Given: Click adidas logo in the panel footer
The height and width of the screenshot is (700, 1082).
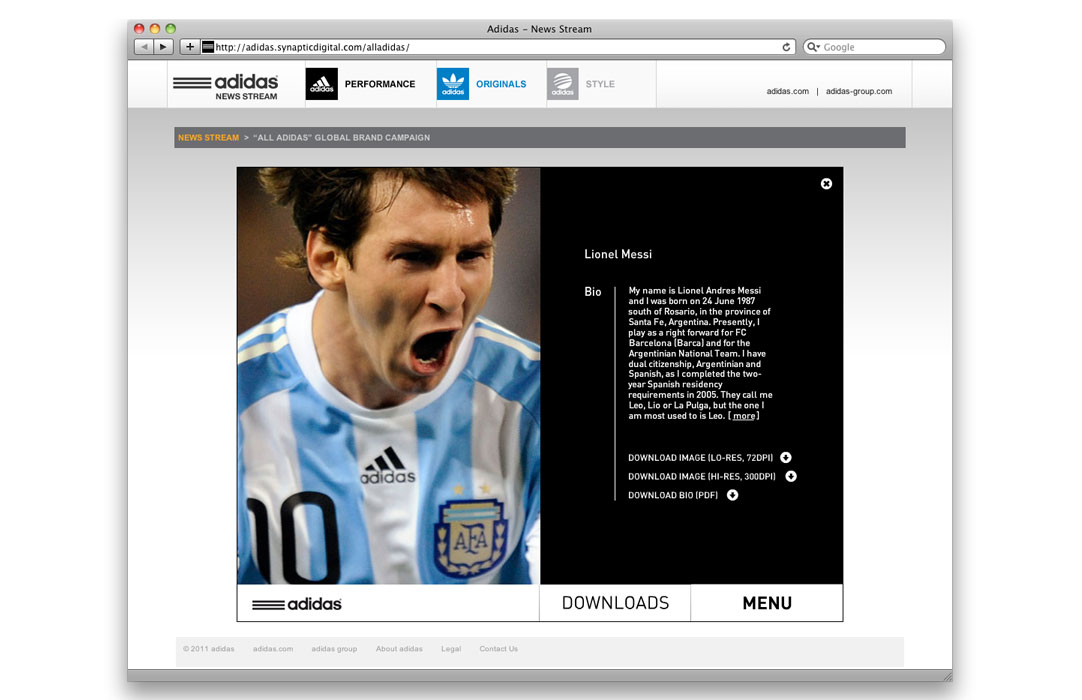Looking at the screenshot, I should tap(297, 604).
